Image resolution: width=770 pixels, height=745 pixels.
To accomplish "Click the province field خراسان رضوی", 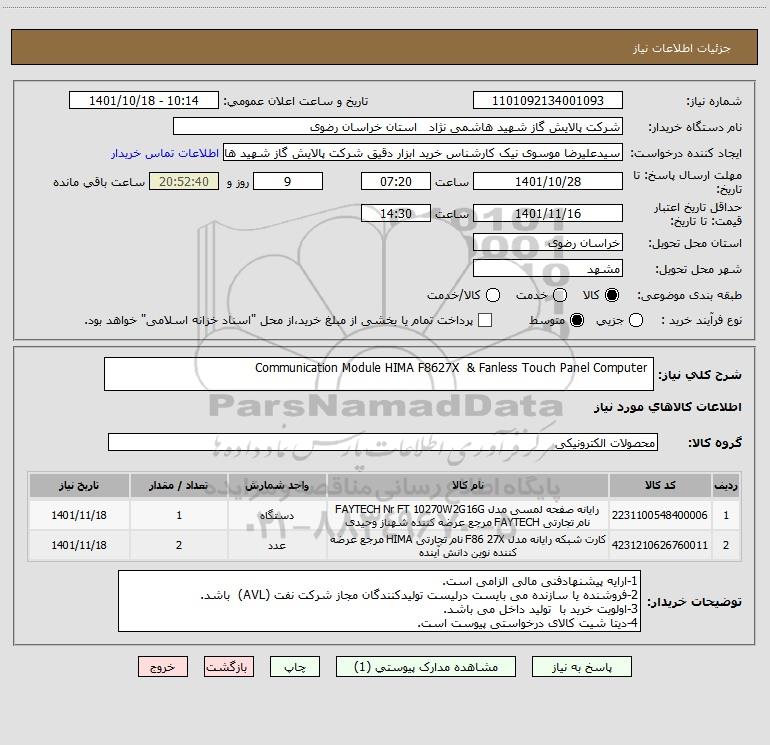I will point(548,242).
